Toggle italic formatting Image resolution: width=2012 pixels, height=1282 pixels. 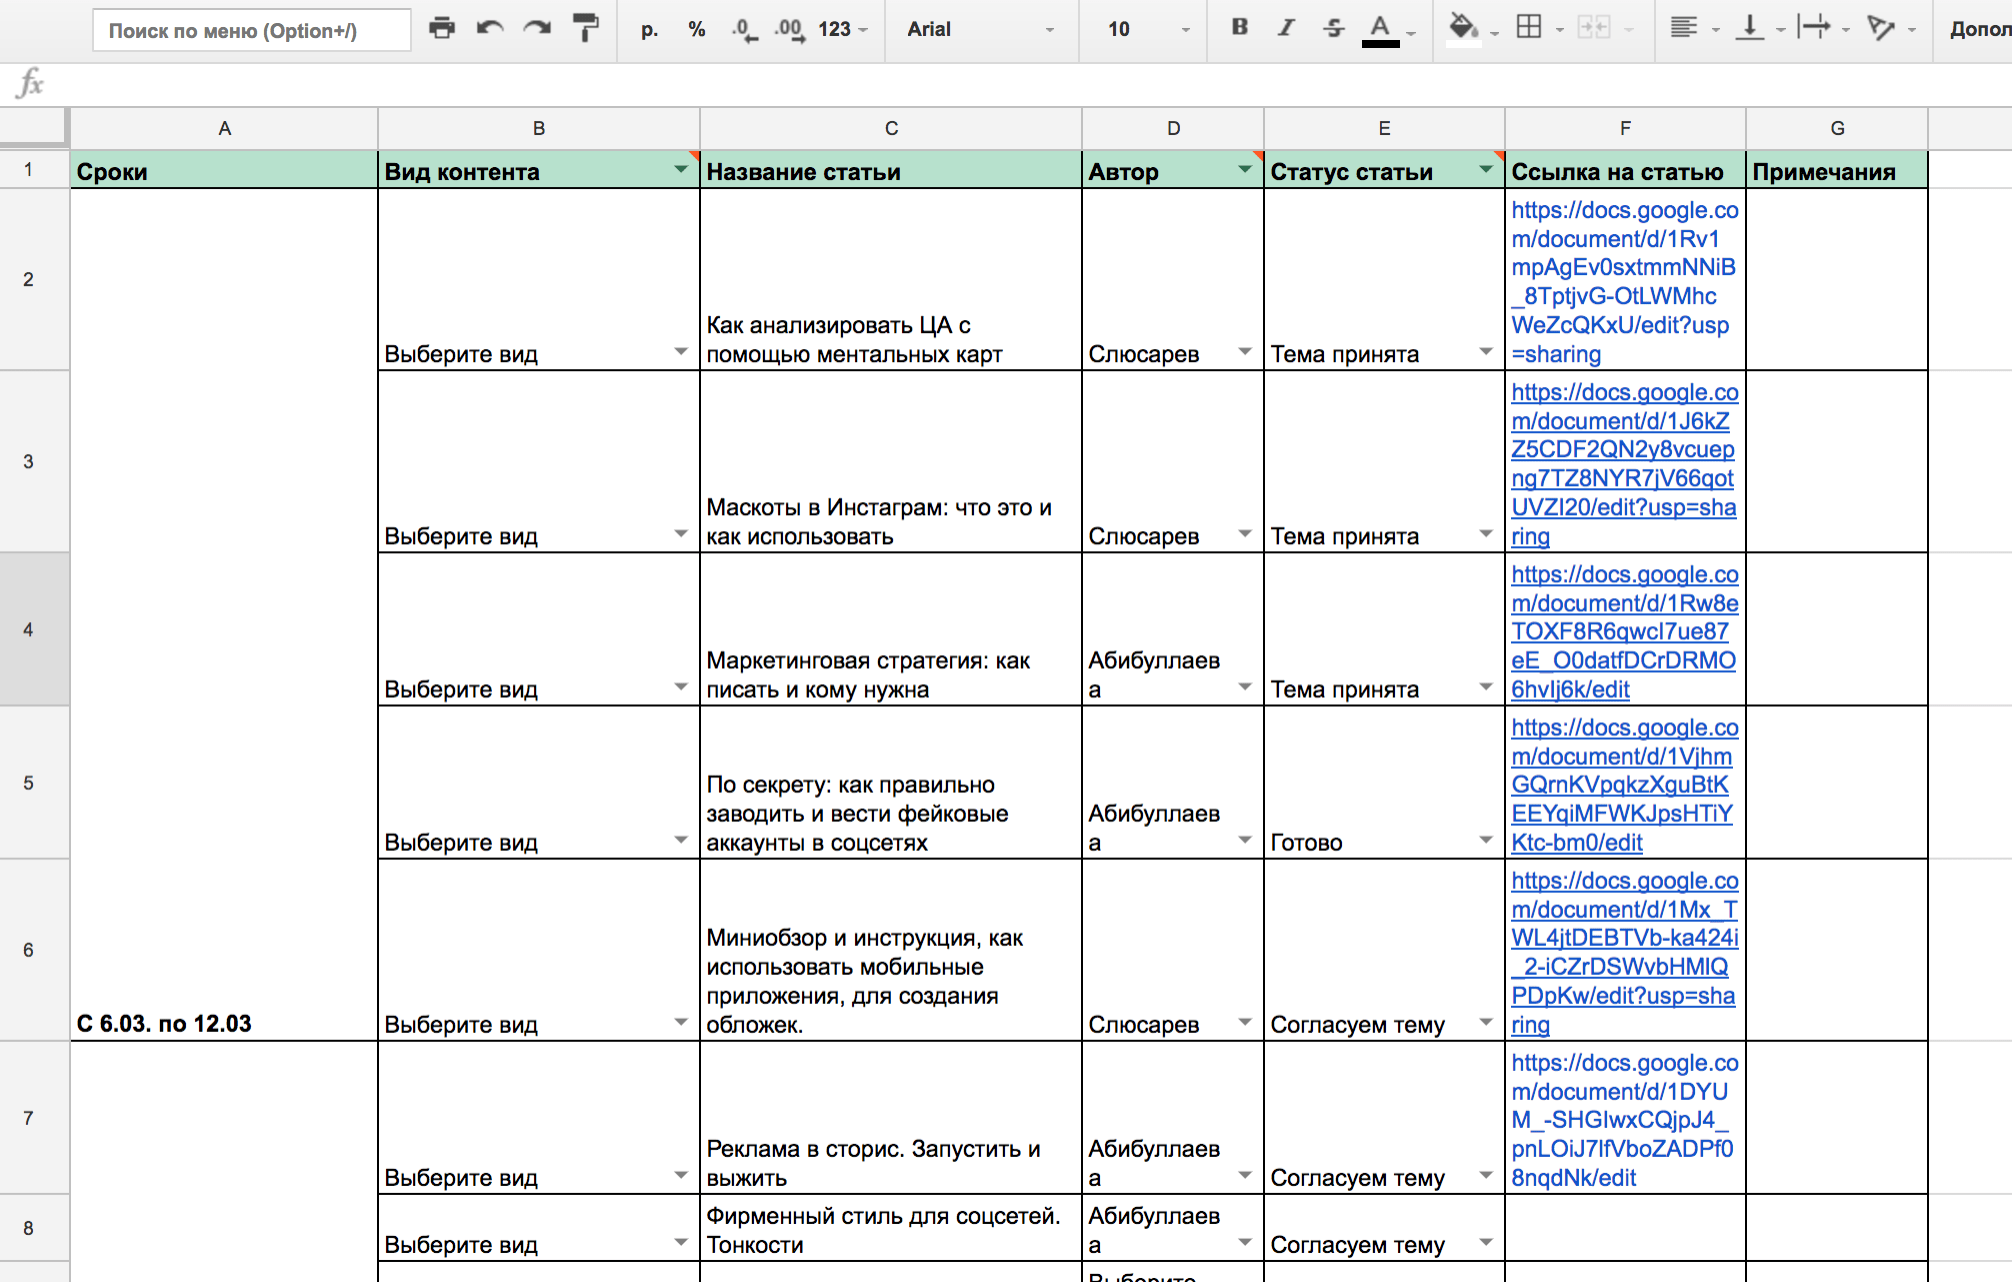pyautogui.click(x=1286, y=28)
